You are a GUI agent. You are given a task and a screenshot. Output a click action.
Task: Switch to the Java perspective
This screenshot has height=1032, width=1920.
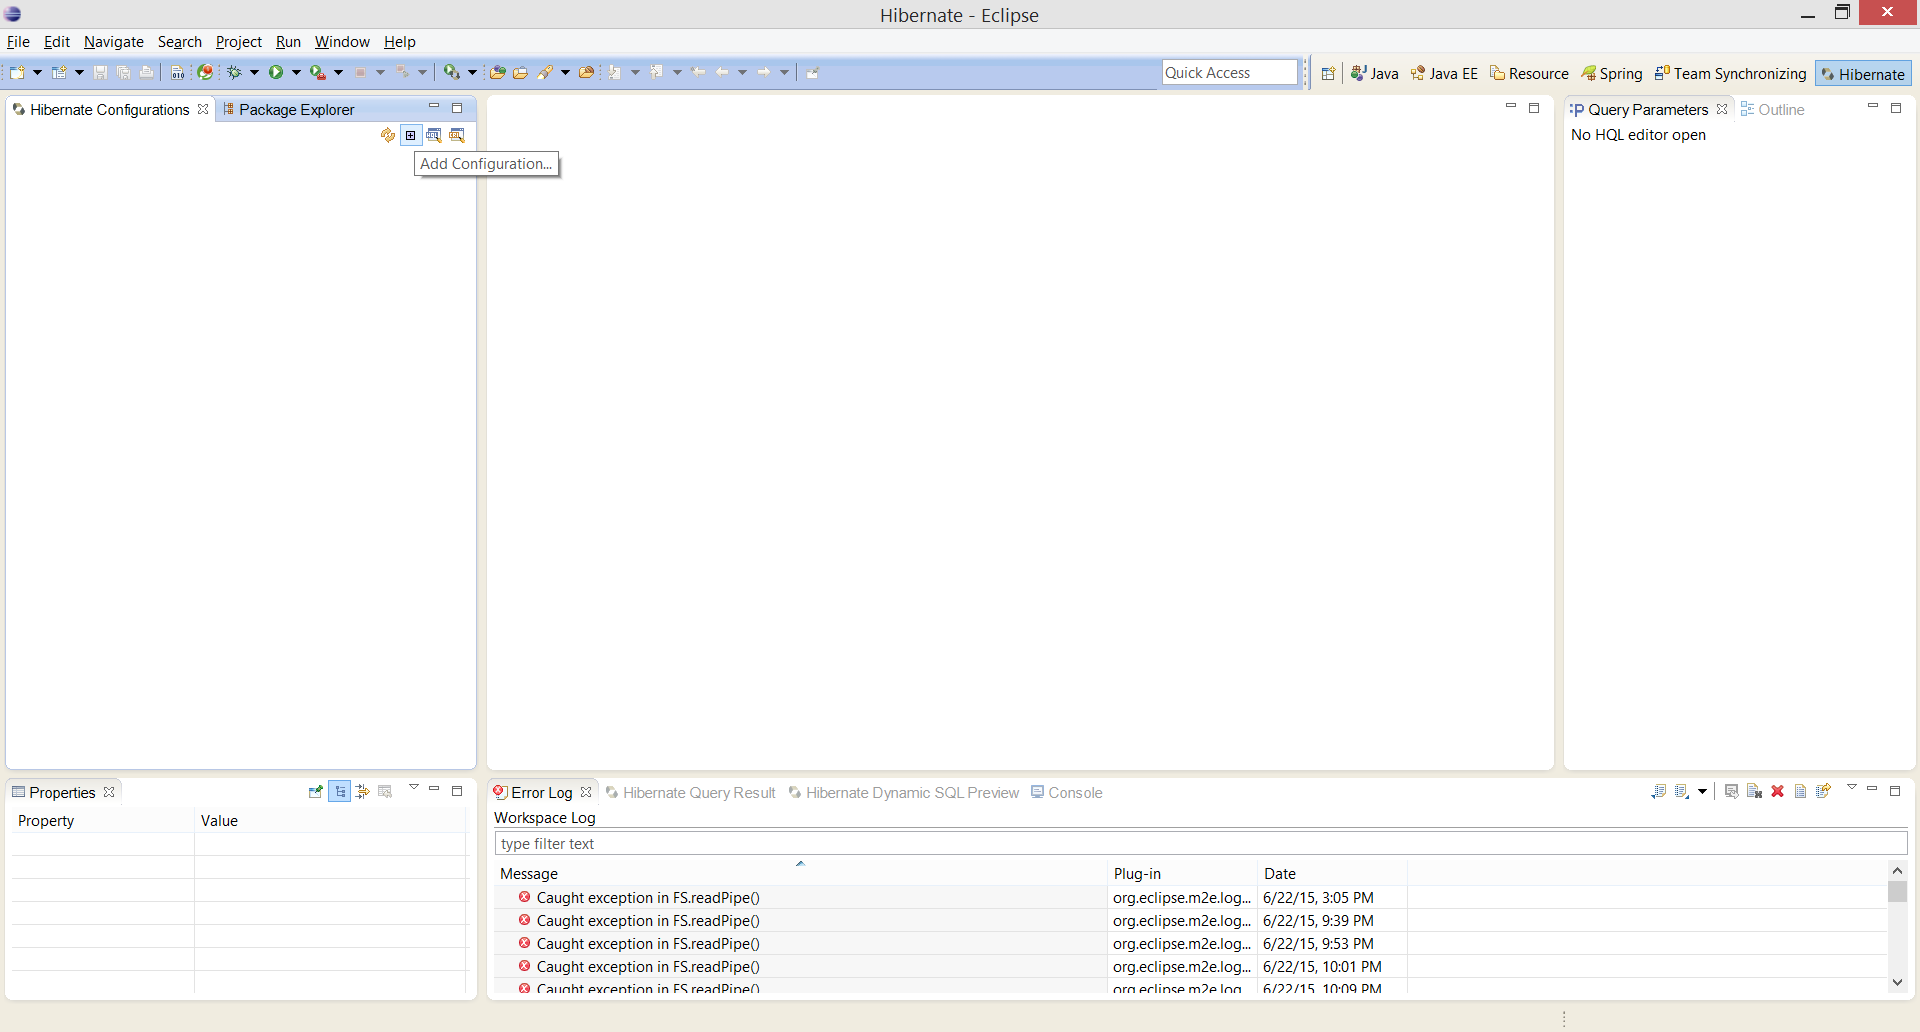(1374, 73)
